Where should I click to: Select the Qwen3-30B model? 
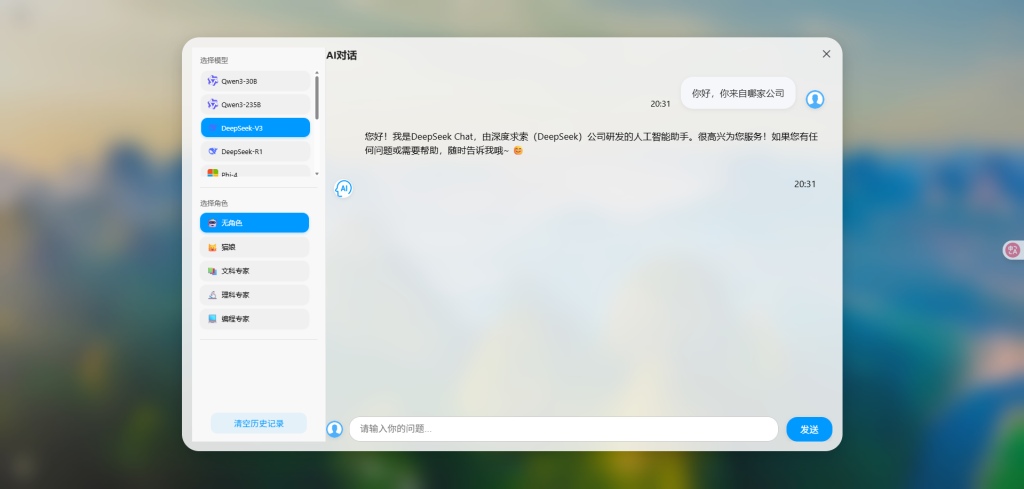(255, 81)
